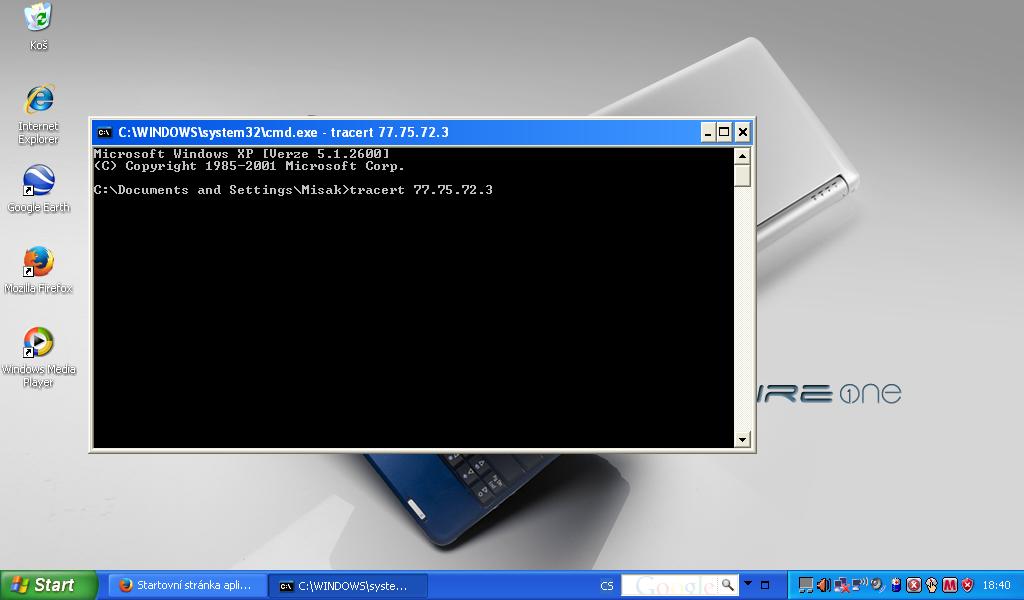Click the CS language indicator
This screenshot has height=600, width=1024.
[607, 585]
